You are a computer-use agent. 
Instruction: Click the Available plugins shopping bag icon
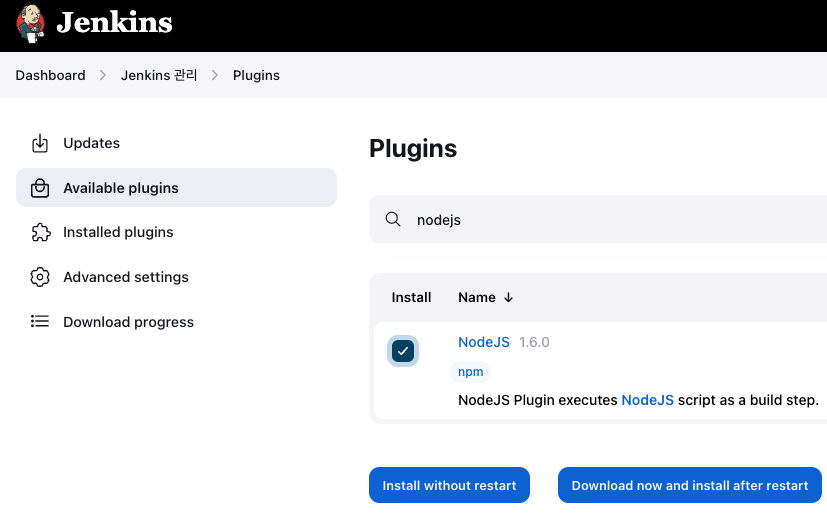(x=40, y=188)
